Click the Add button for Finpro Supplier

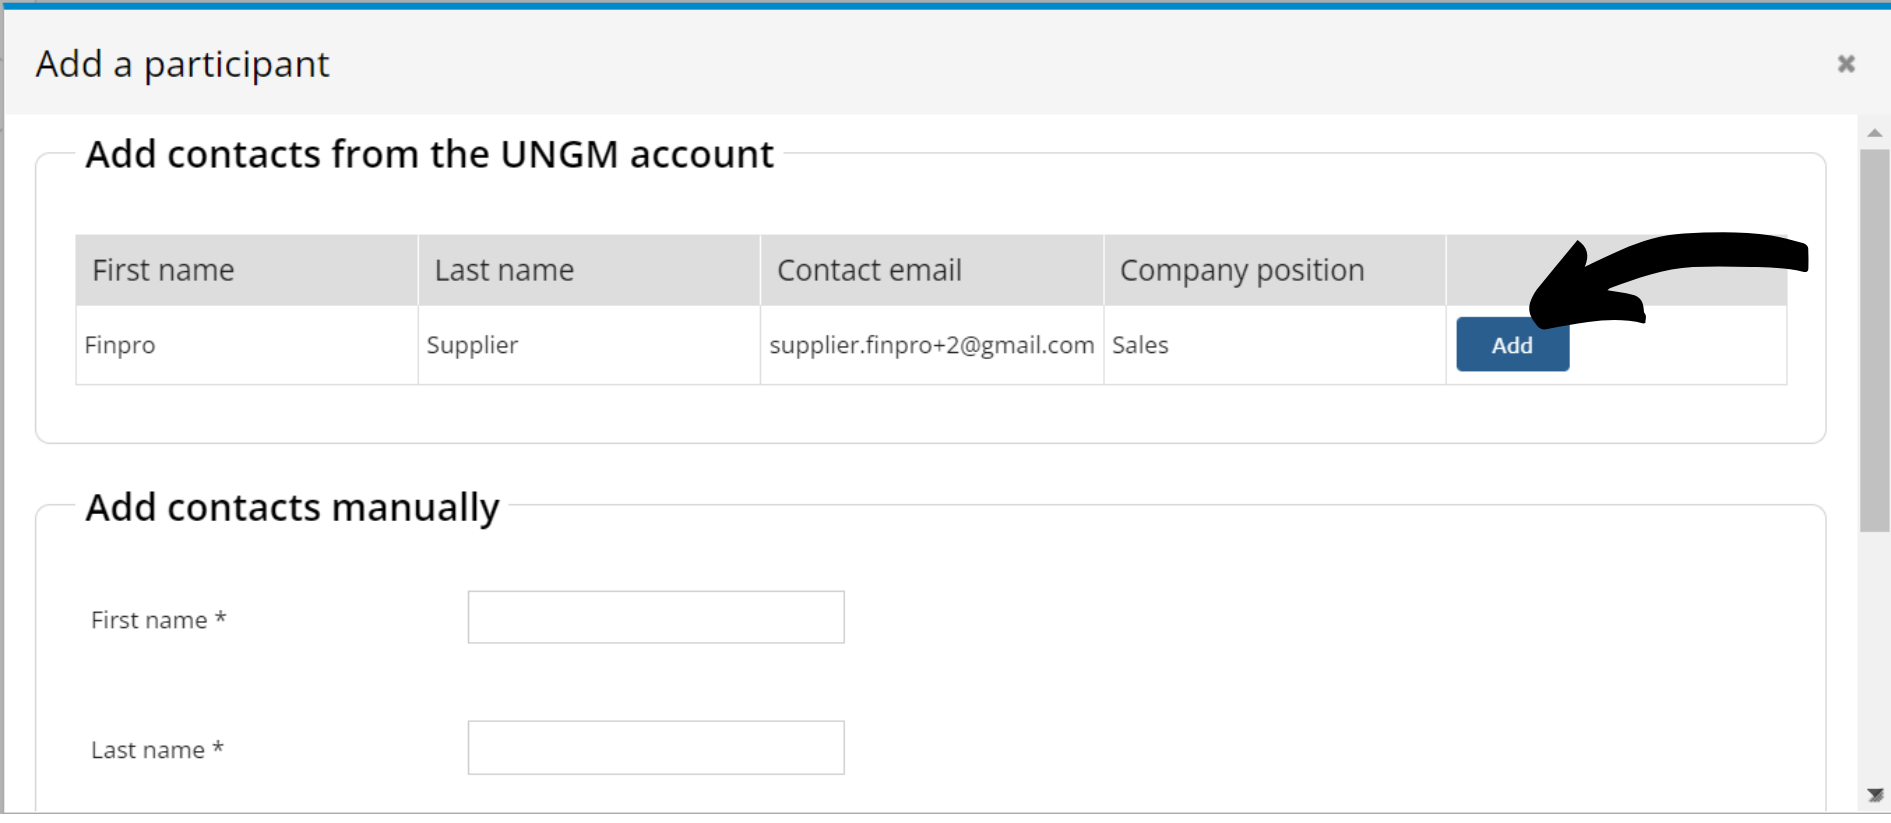(1512, 345)
